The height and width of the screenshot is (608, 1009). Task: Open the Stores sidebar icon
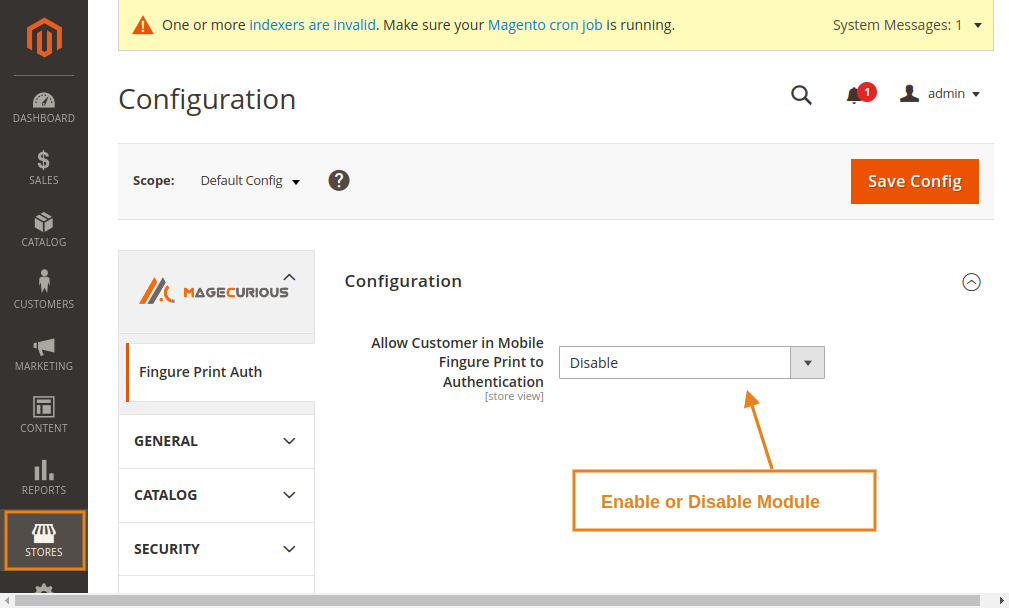click(43, 541)
